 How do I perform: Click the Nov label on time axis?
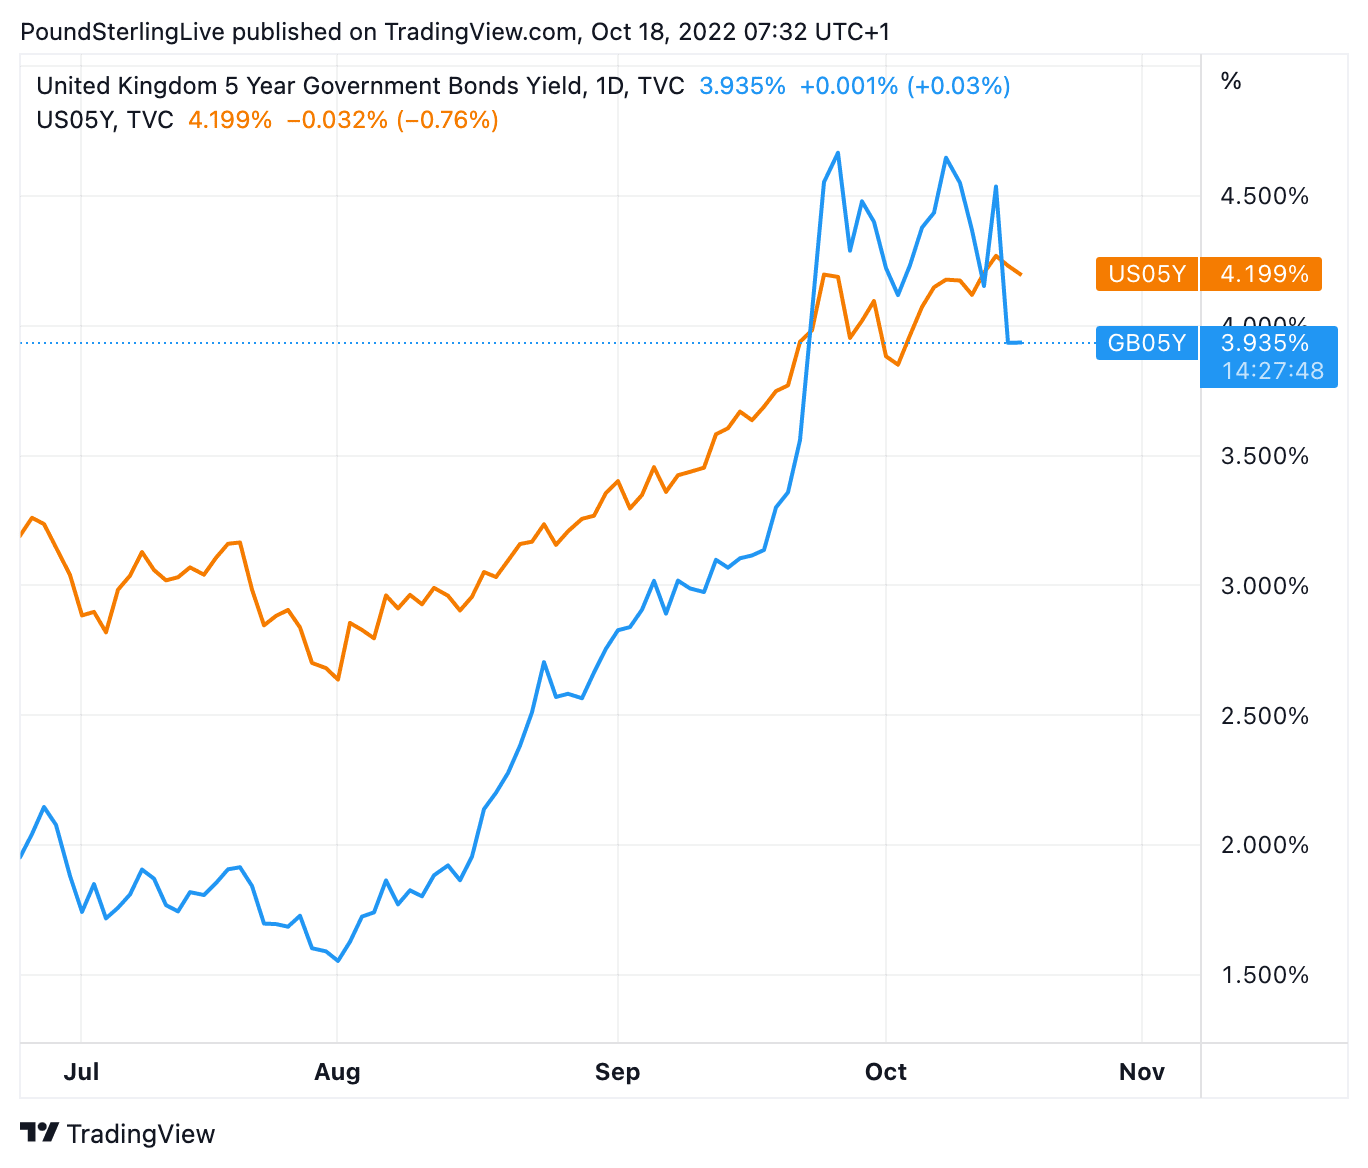pyautogui.click(x=1141, y=1072)
